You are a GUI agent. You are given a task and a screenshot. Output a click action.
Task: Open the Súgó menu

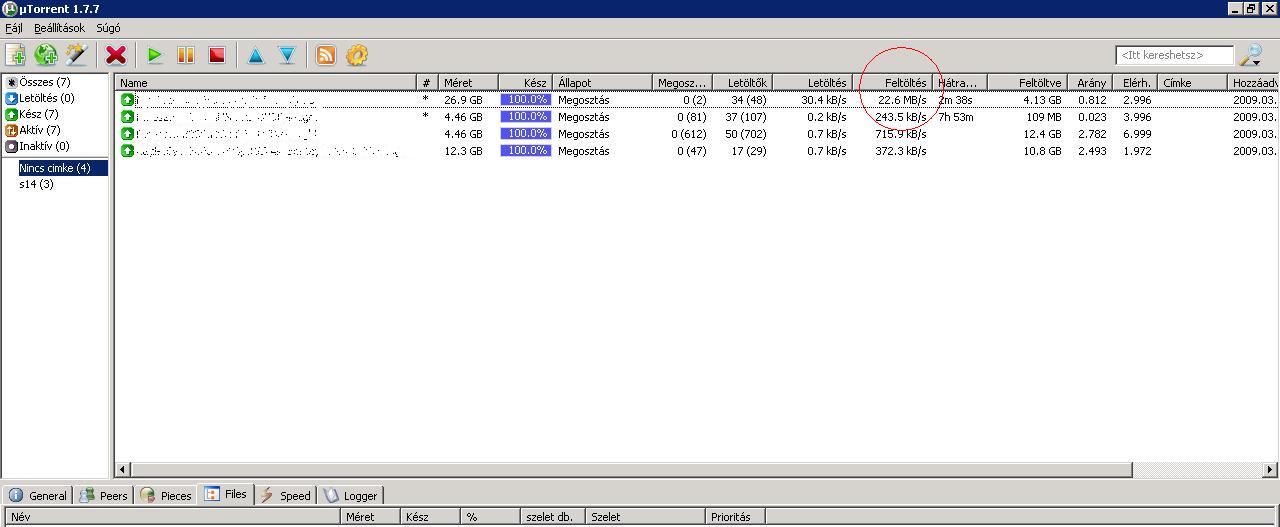(108, 28)
